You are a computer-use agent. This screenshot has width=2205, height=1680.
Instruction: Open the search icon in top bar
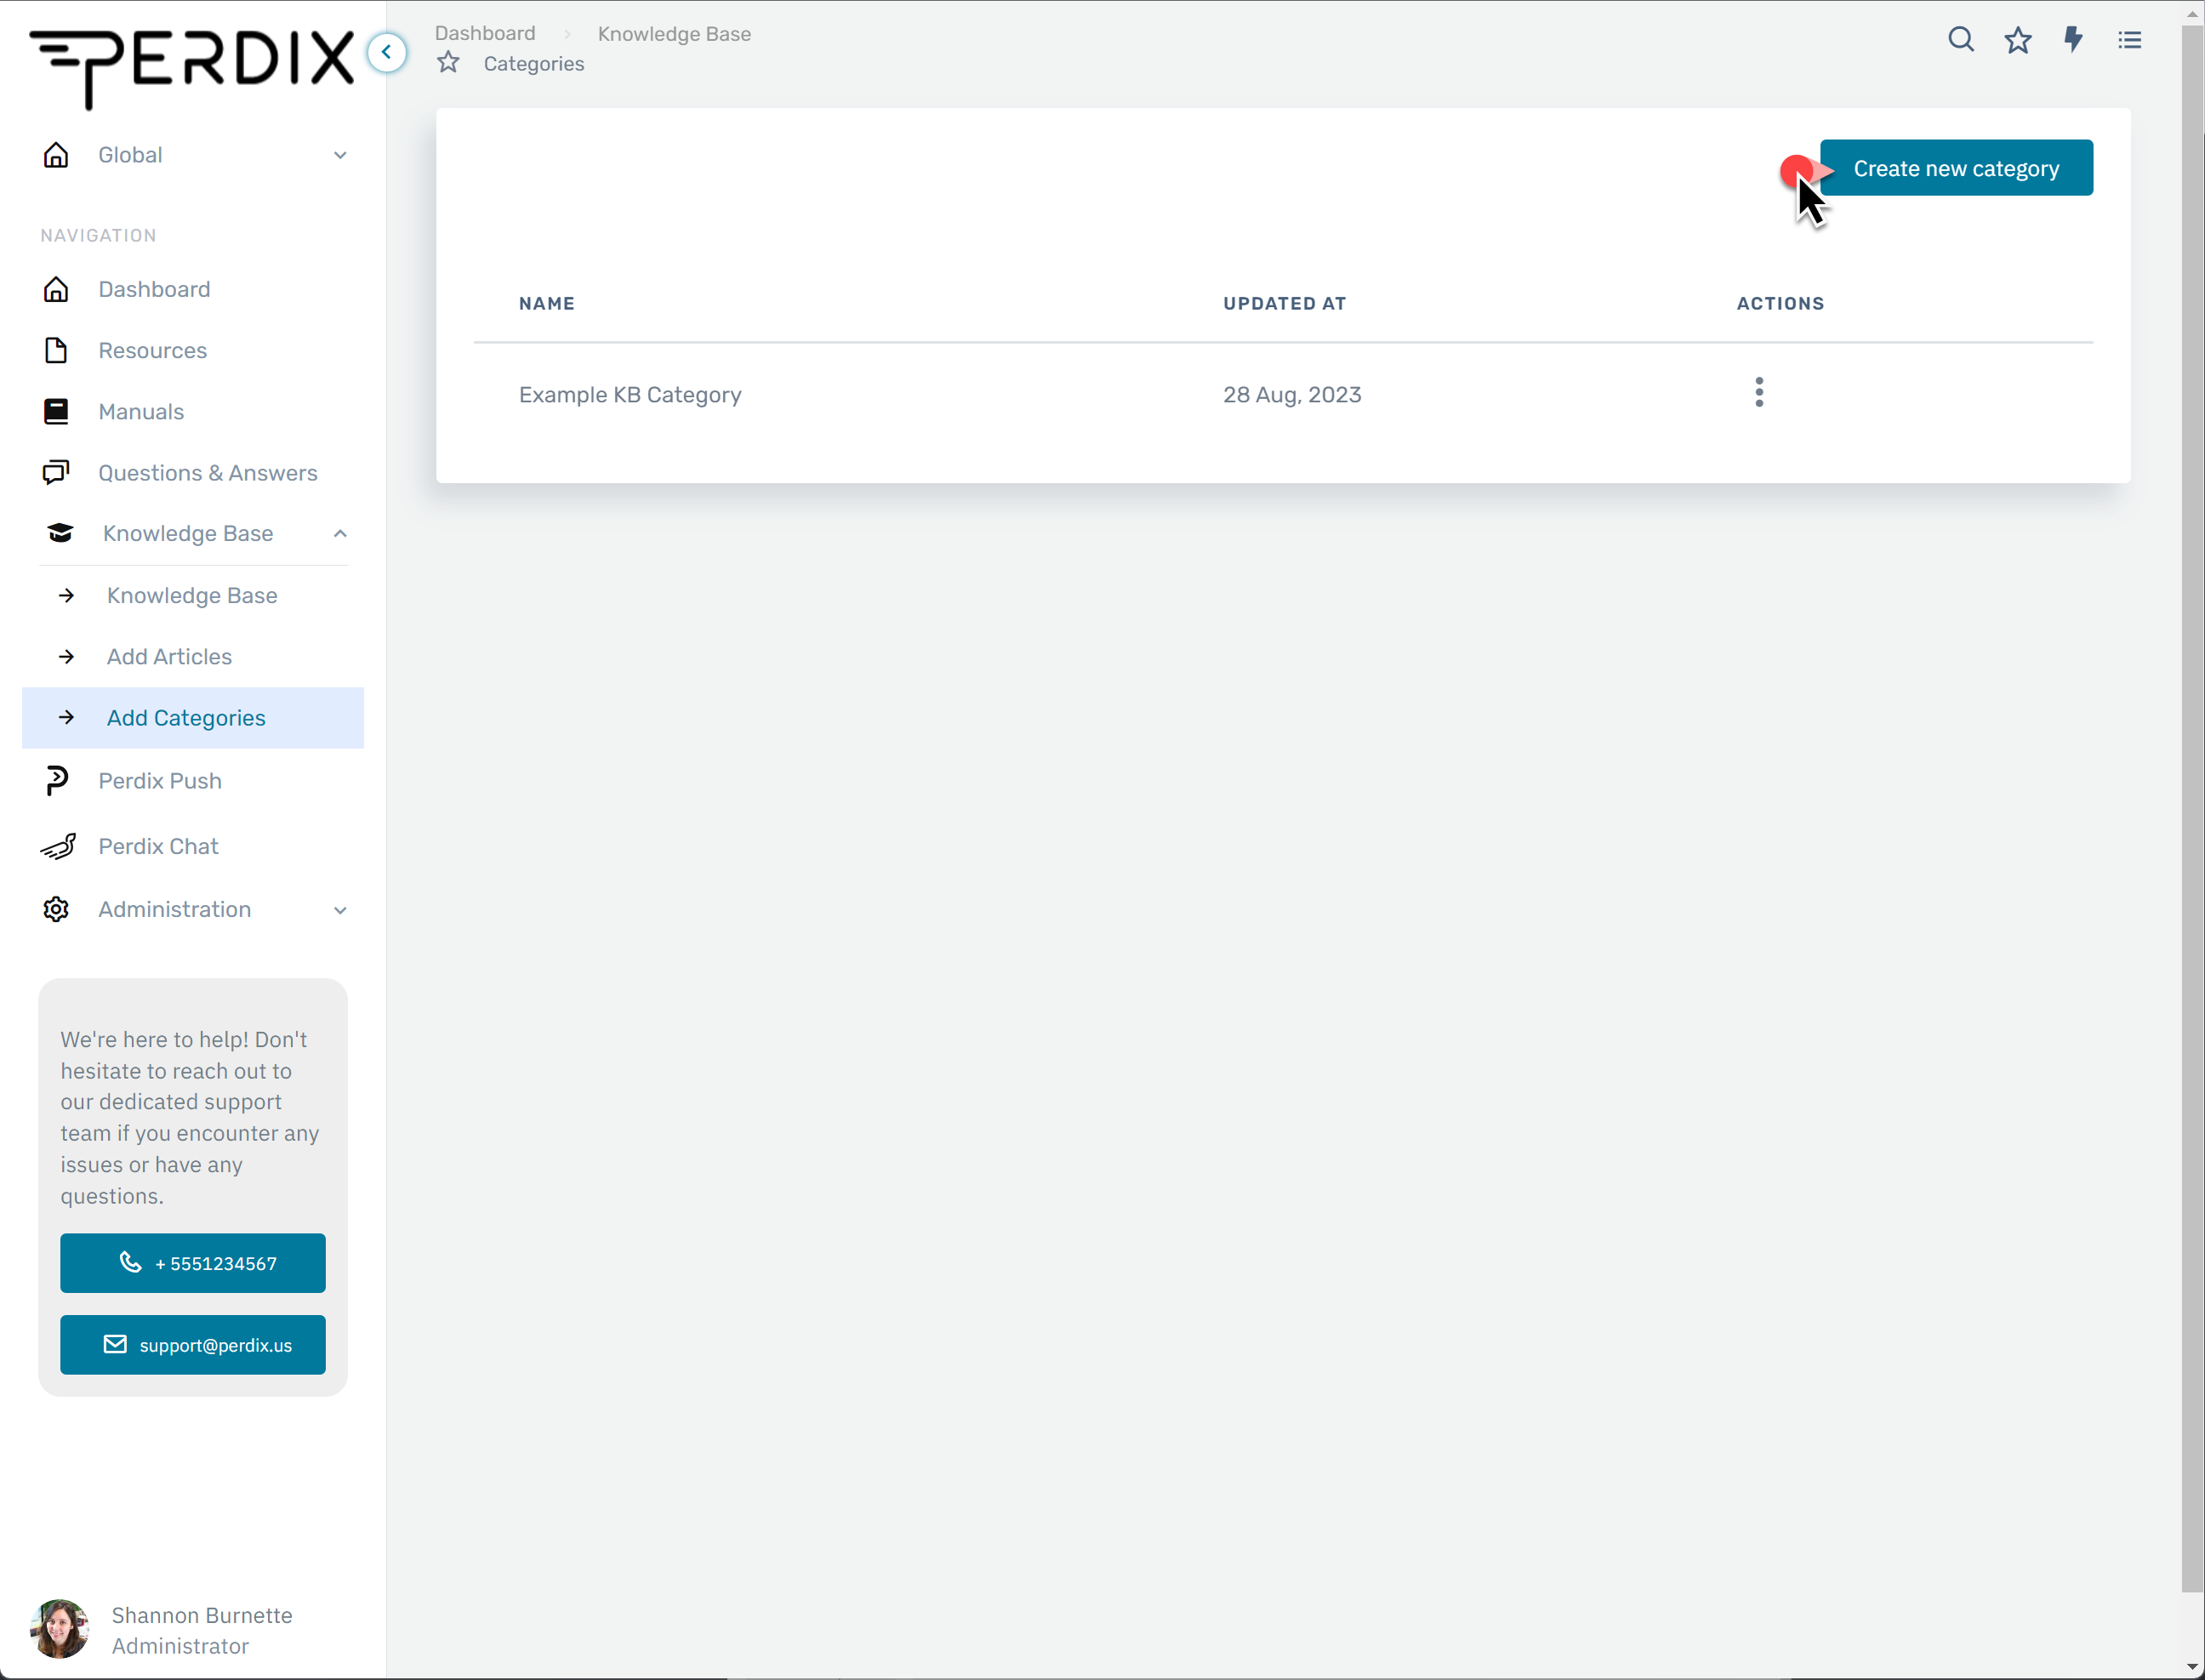pos(1960,40)
